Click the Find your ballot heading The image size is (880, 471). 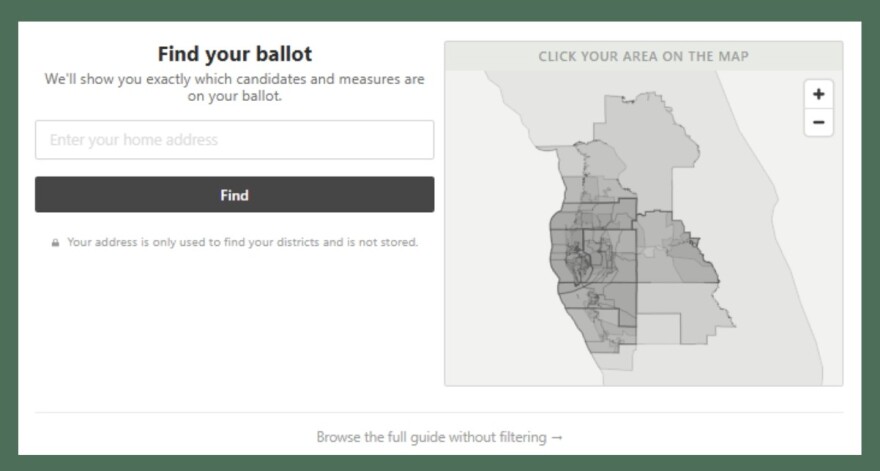tap(235, 54)
